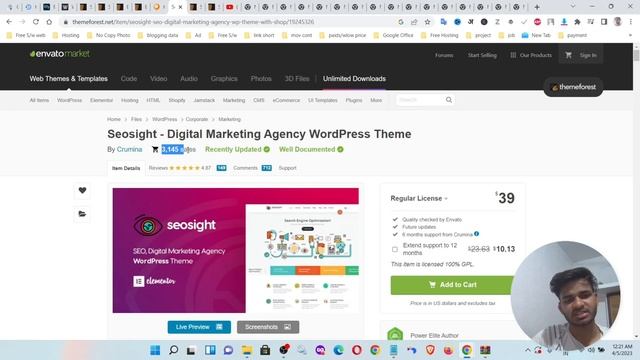Open Chrome's three-dot menu

click(x=631, y=22)
